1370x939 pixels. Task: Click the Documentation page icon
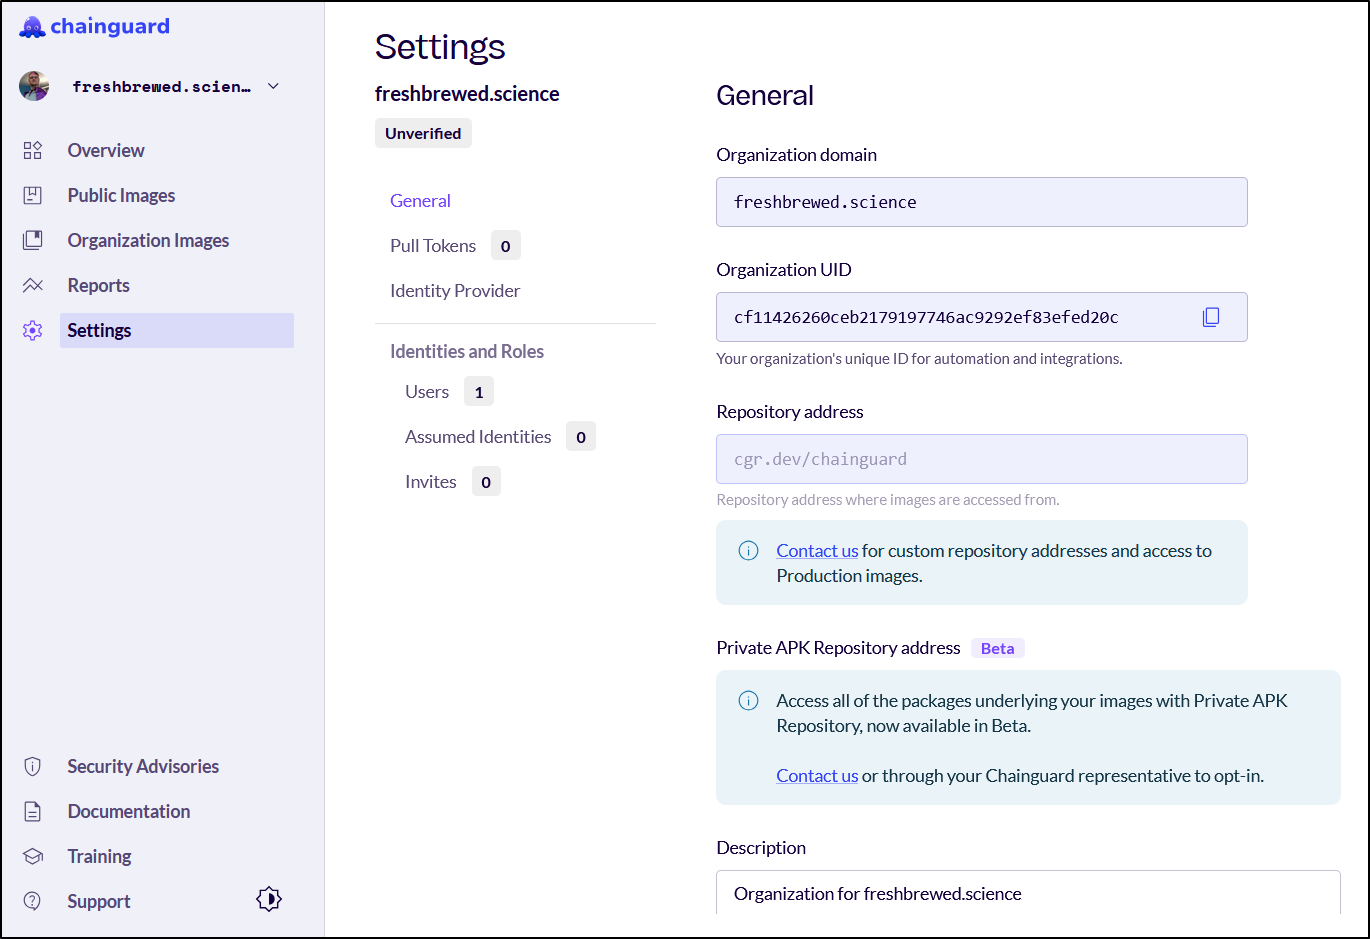click(x=33, y=811)
